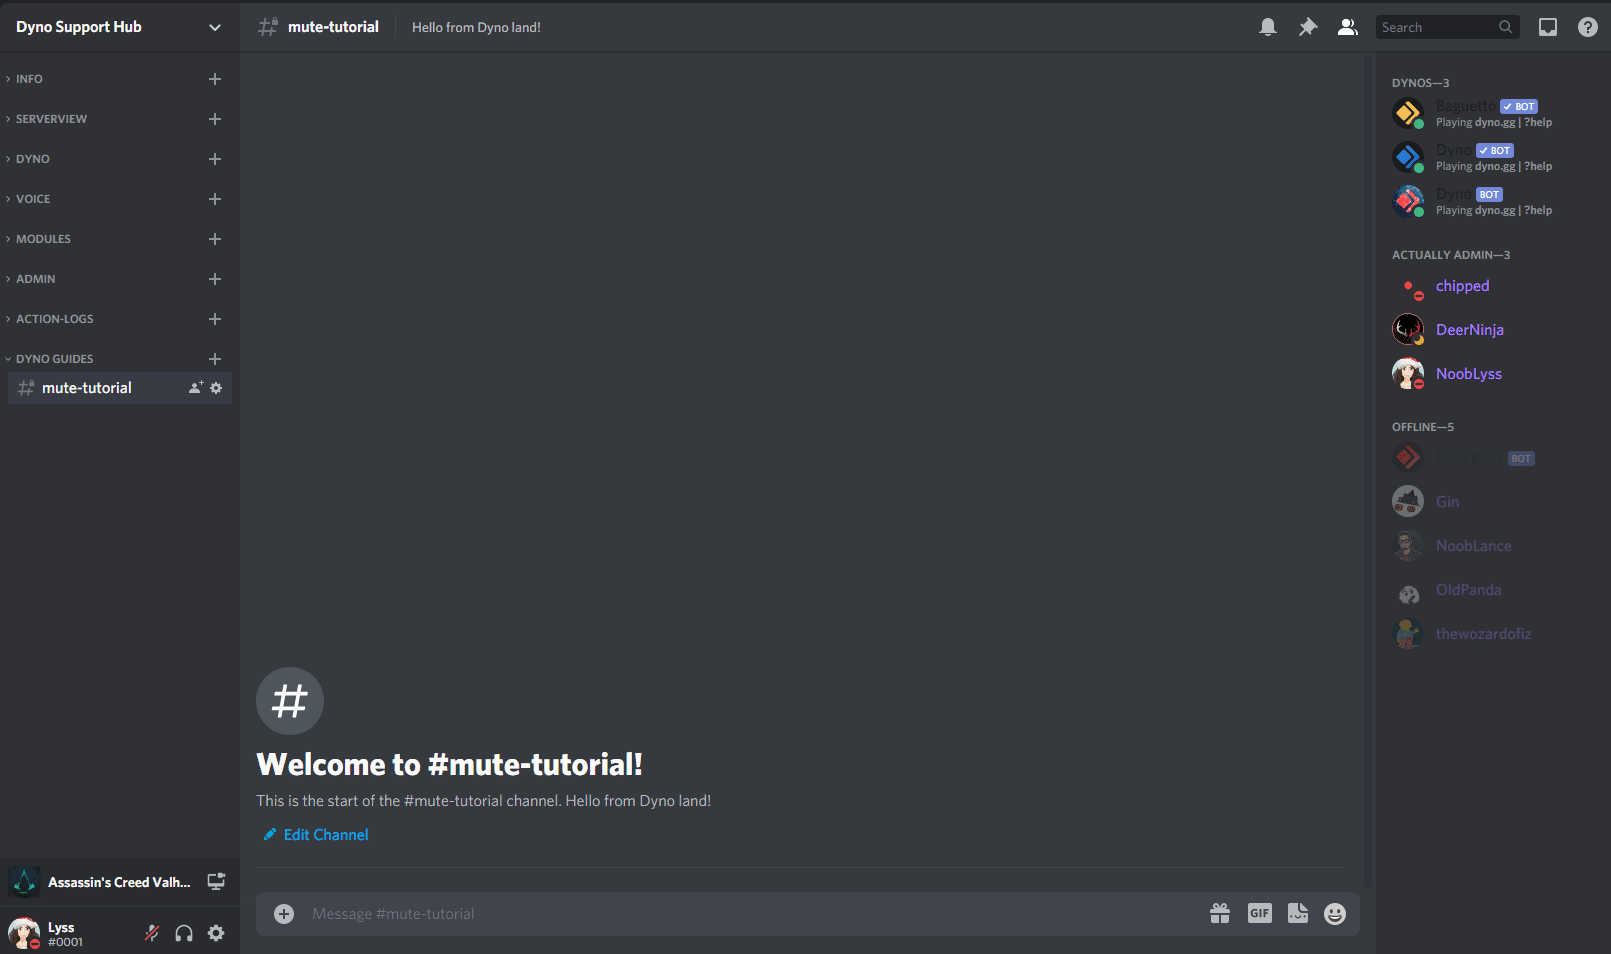The width and height of the screenshot is (1611, 954).
Task: Open the GIF picker
Action: pyautogui.click(x=1259, y=913)
